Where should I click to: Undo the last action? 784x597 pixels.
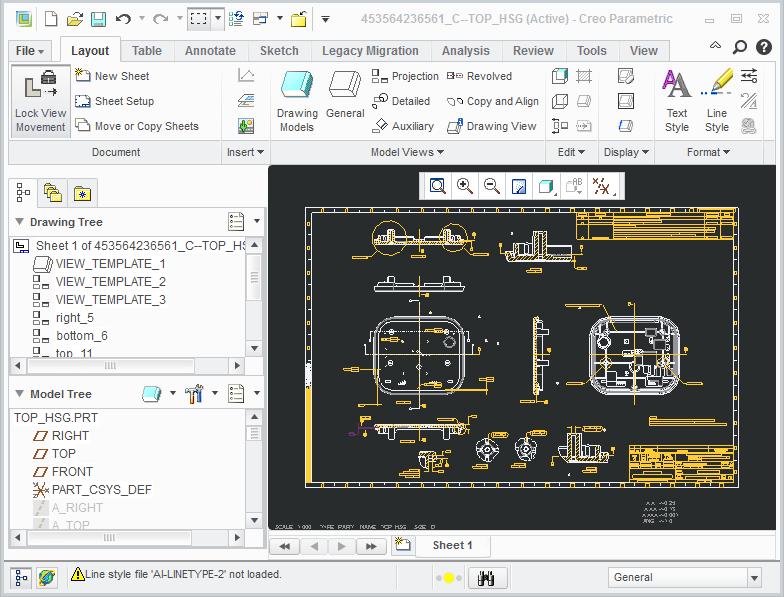point(123,19)
